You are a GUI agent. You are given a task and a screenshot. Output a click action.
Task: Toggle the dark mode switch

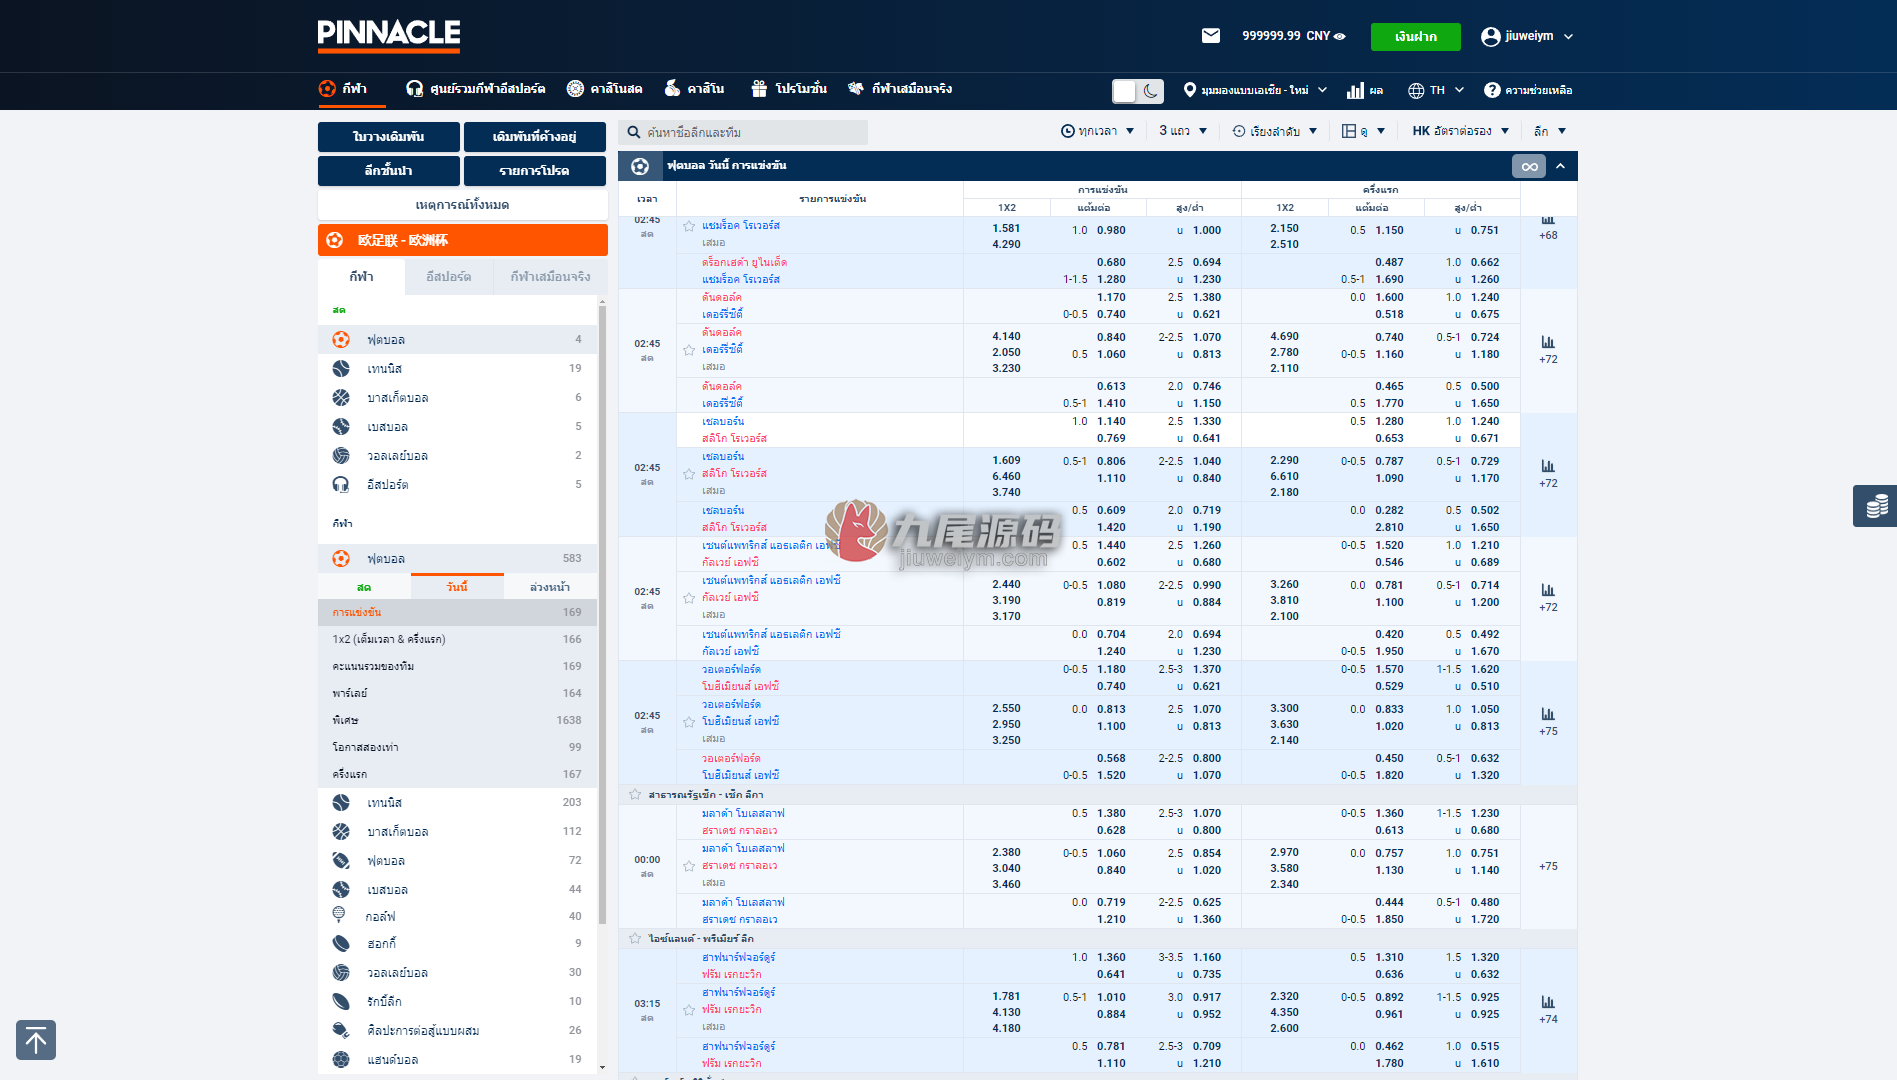1138,91
